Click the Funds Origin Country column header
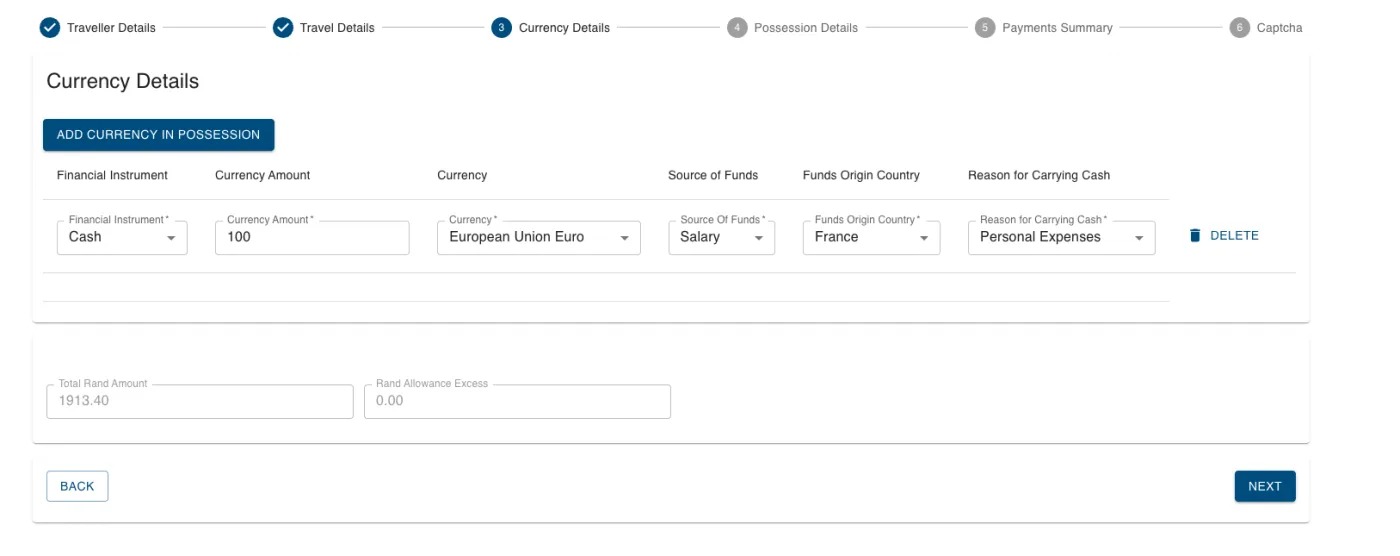Viewport: 1400px width, 556px height. point(861,175)
